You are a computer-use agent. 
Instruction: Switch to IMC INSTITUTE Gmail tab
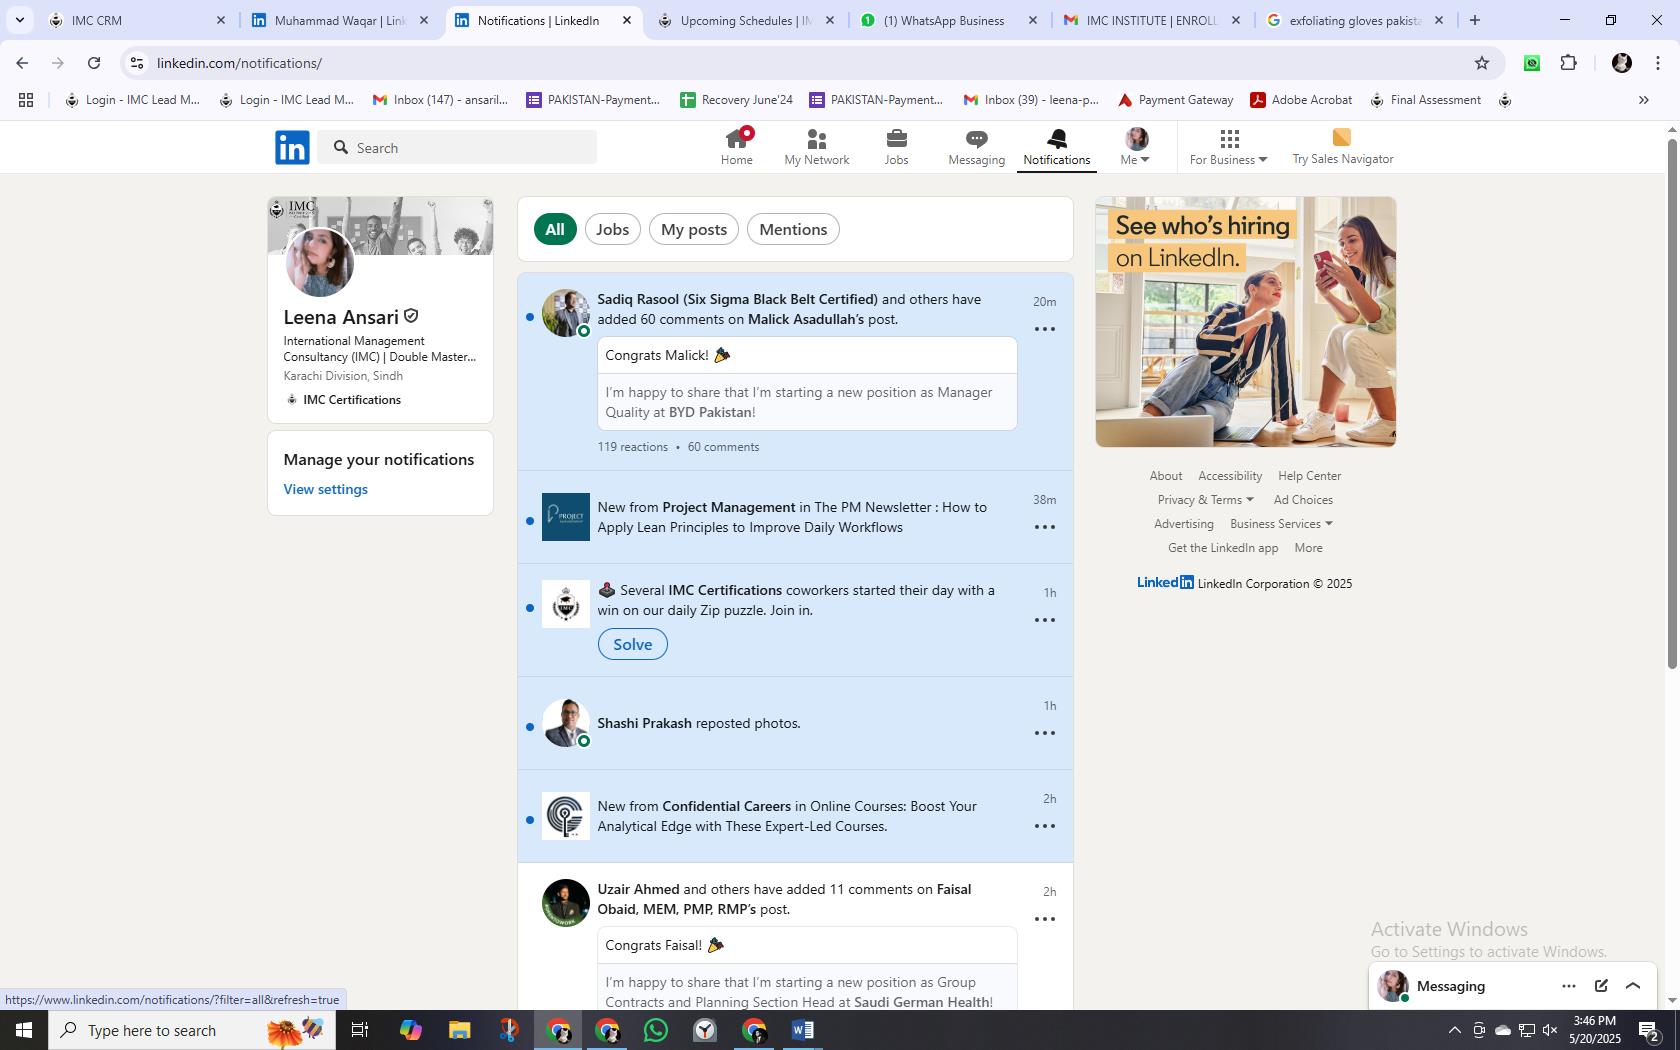[x=1150, y=20]
